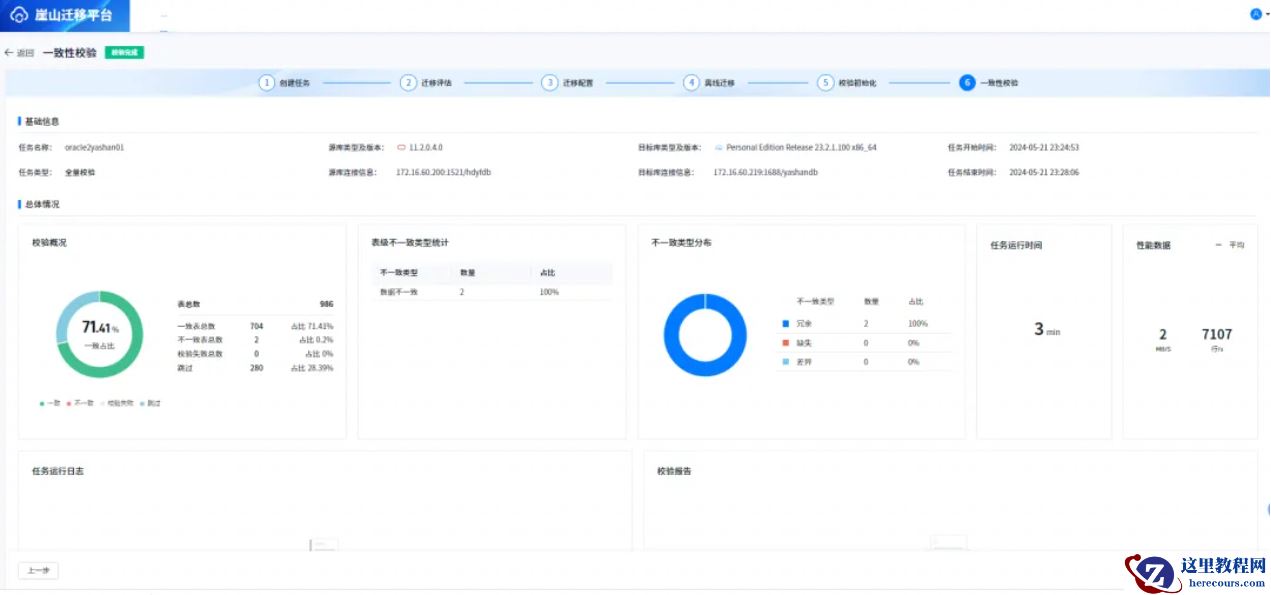1271x595 pixels.
Task: Click the back arrow icon
Action: [x=9, y=53]
